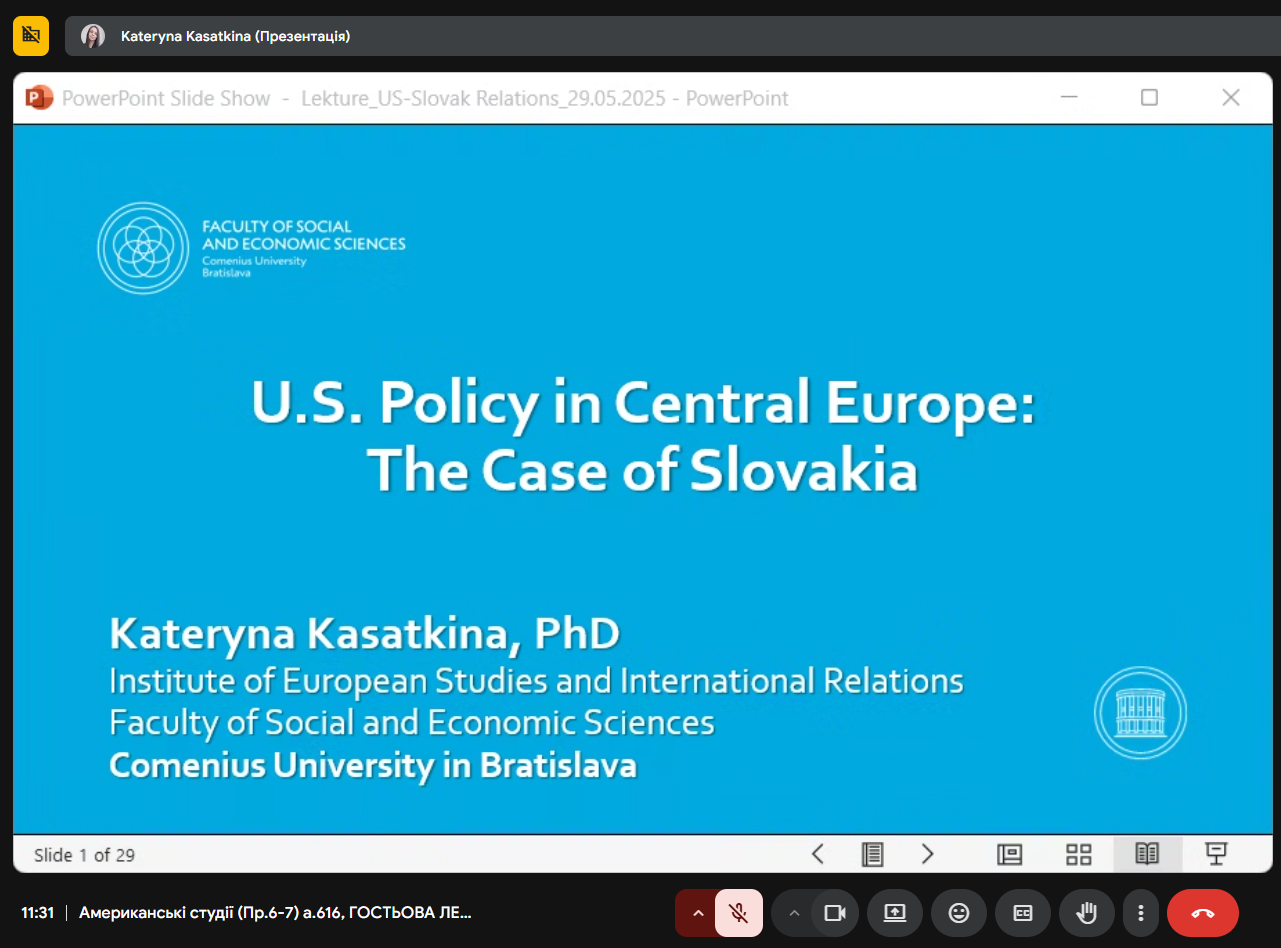1281x948 pixels.
Task: Go to the next slide arrow
Action: [927, 854]
